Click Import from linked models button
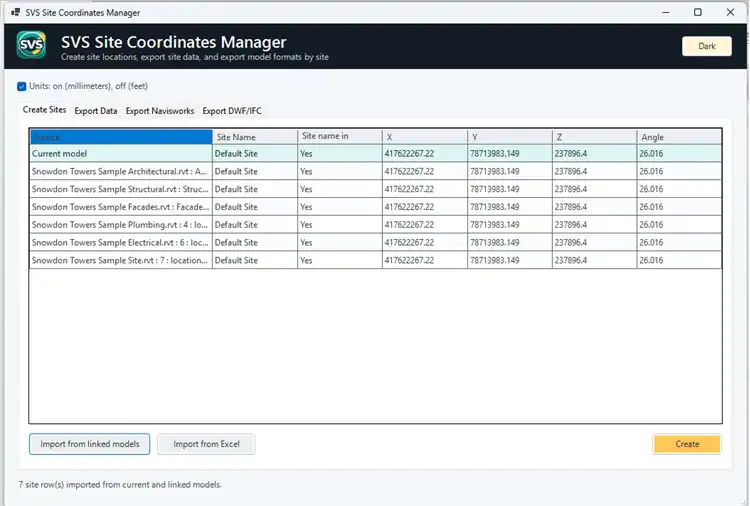The image size is (750, 506). coord(89,444)
